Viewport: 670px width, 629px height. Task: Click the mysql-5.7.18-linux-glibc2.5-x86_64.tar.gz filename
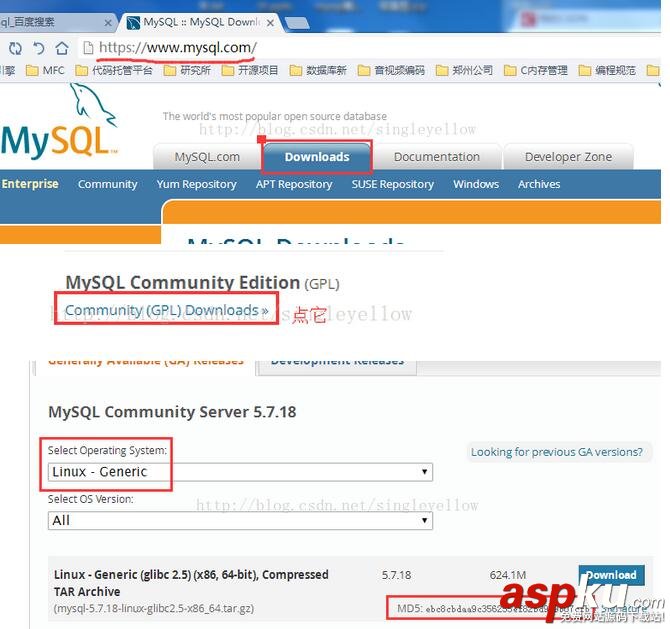coord(154,608)
